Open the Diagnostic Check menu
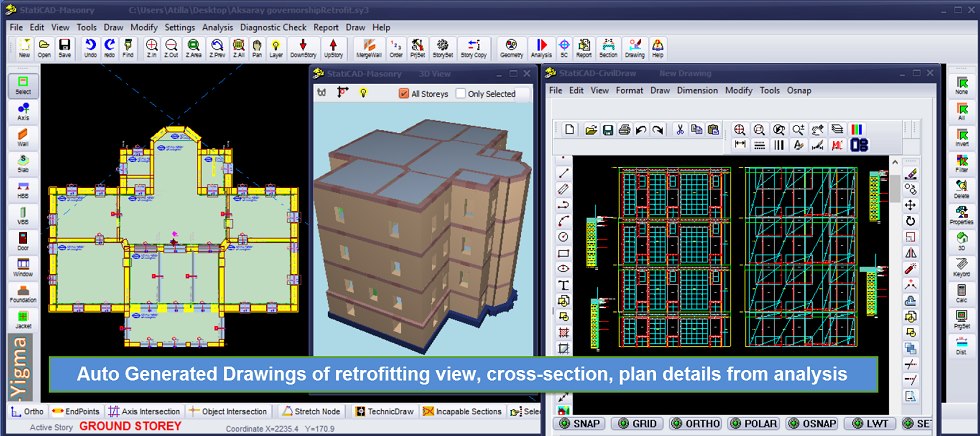 [274, 27]
